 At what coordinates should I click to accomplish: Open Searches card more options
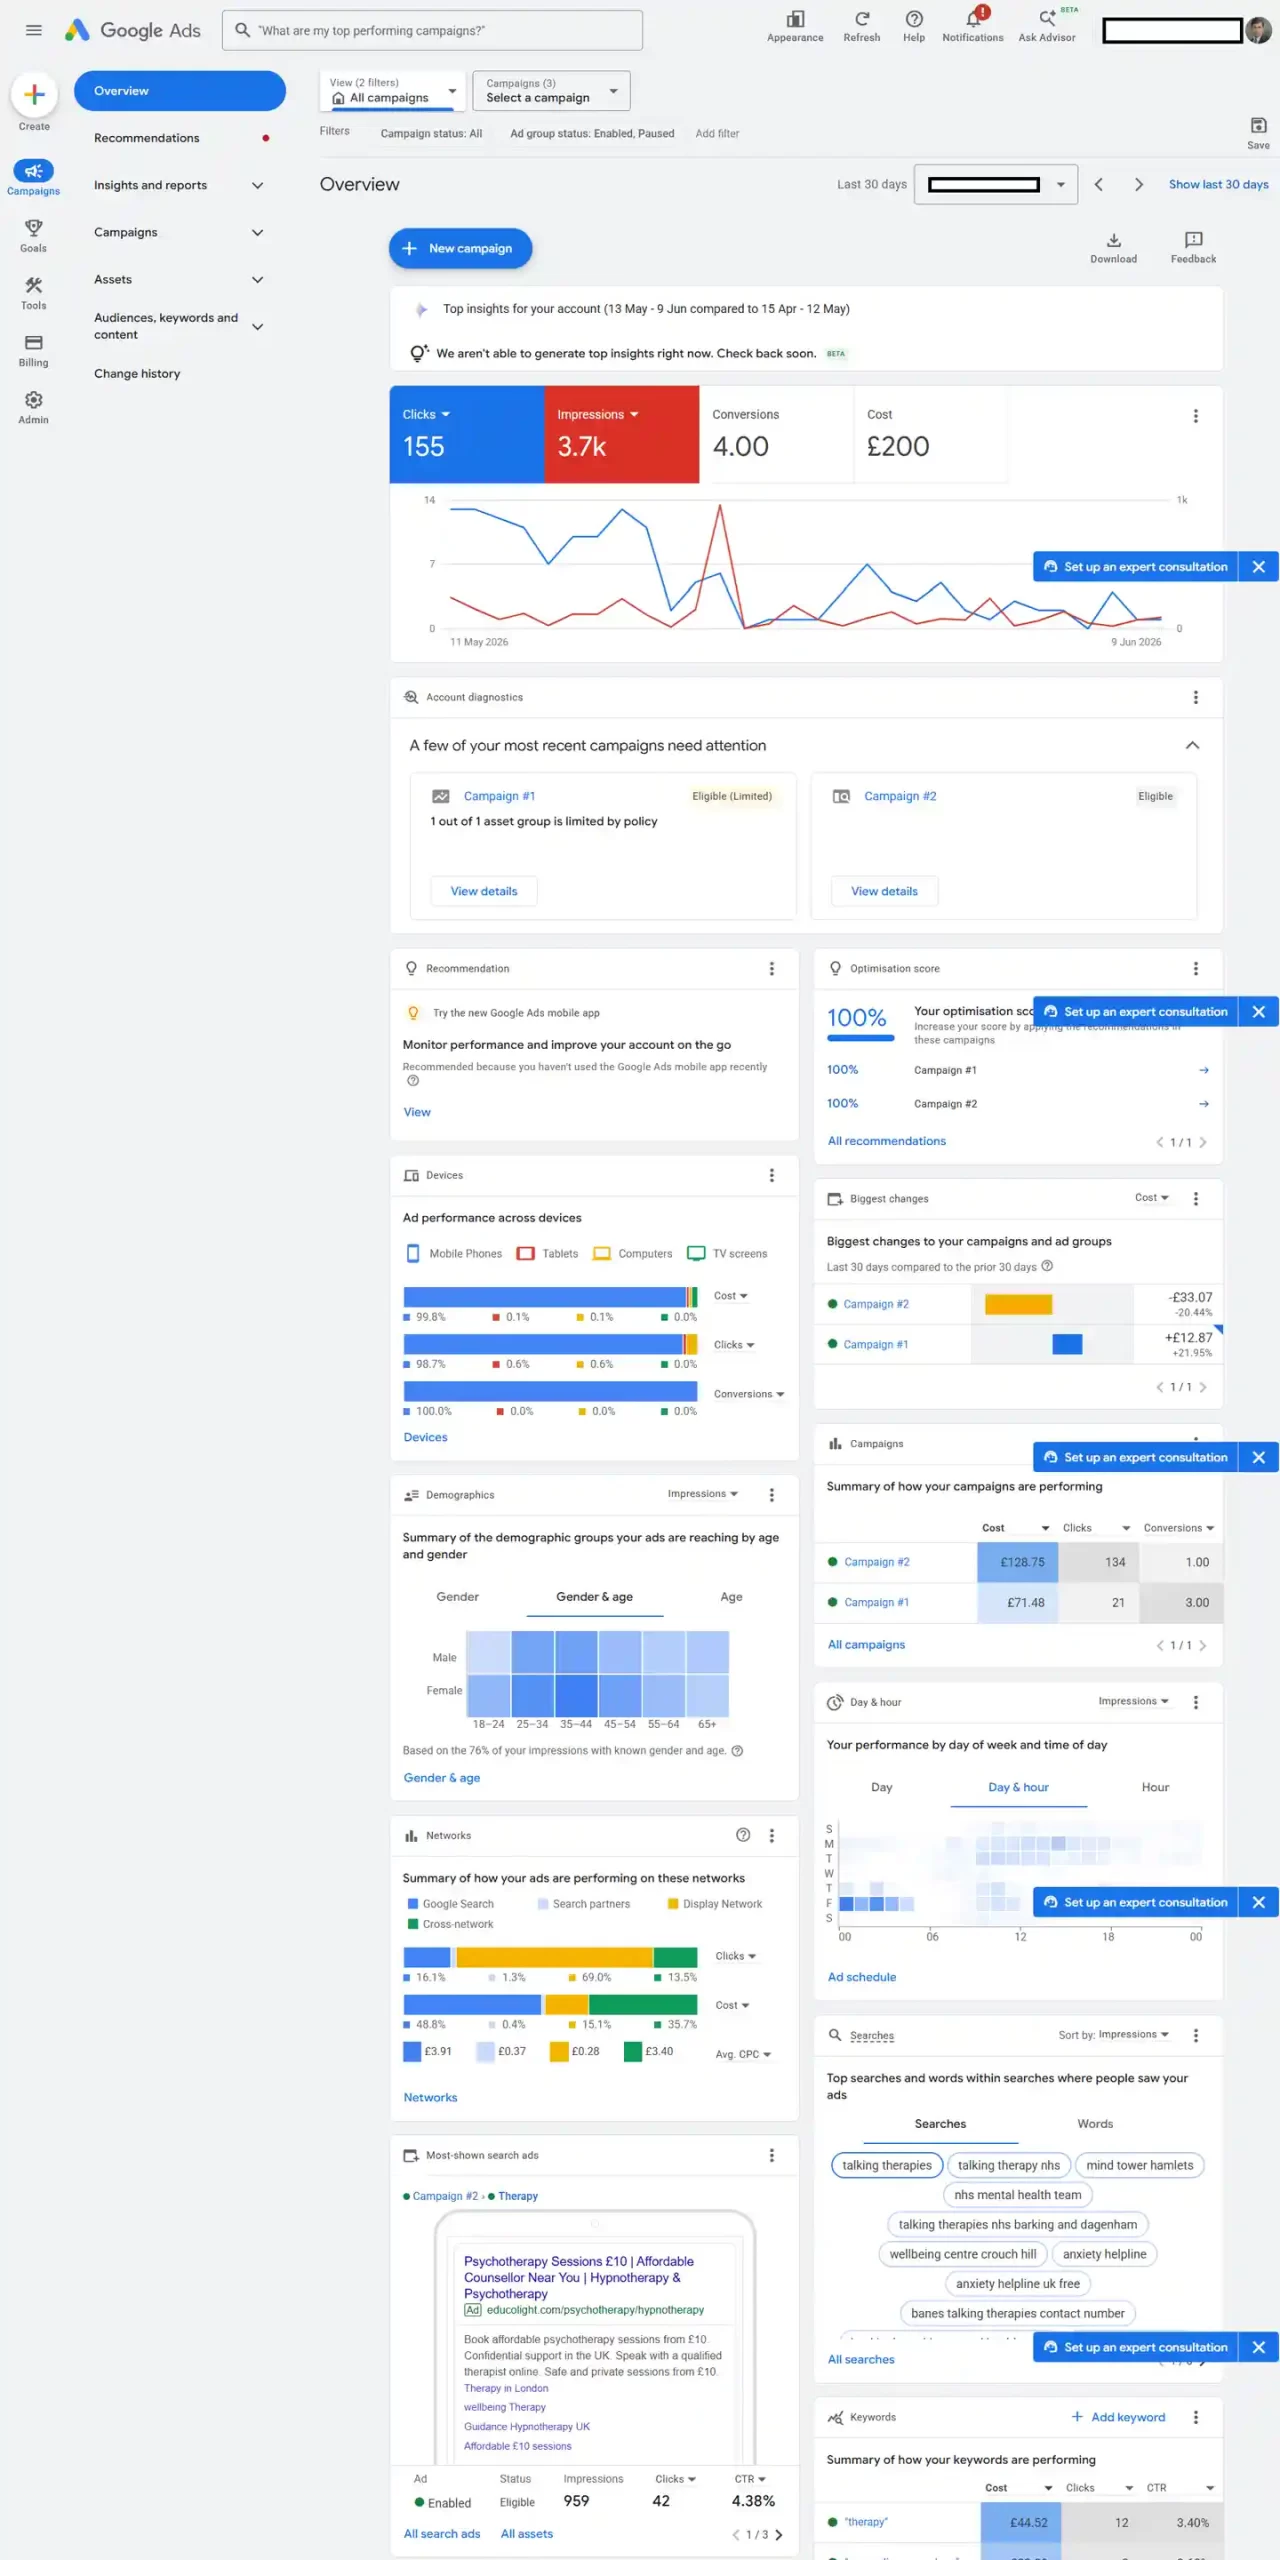tap(1195, 2035)
